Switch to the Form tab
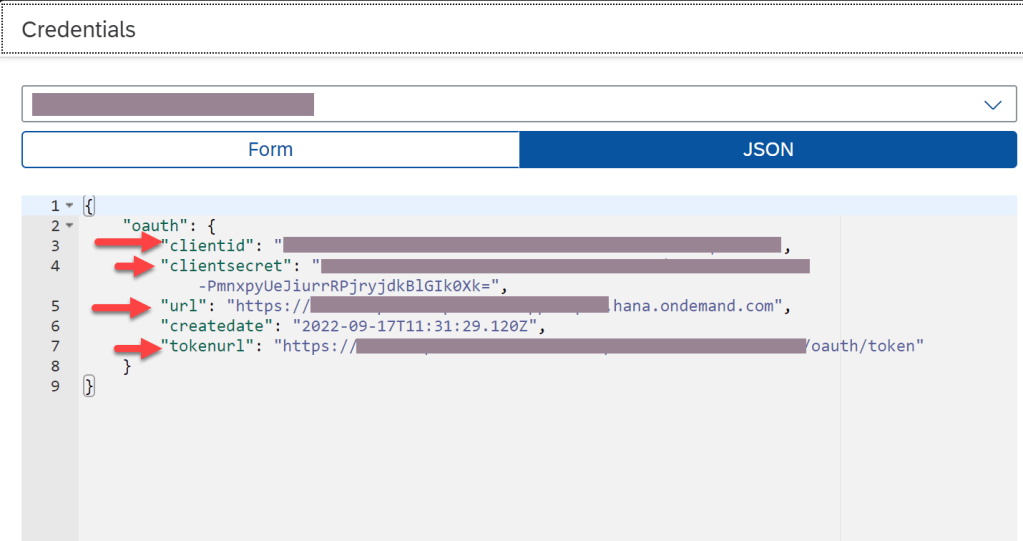The height and width of the screenshot is (541, 1023). (270, 150)
